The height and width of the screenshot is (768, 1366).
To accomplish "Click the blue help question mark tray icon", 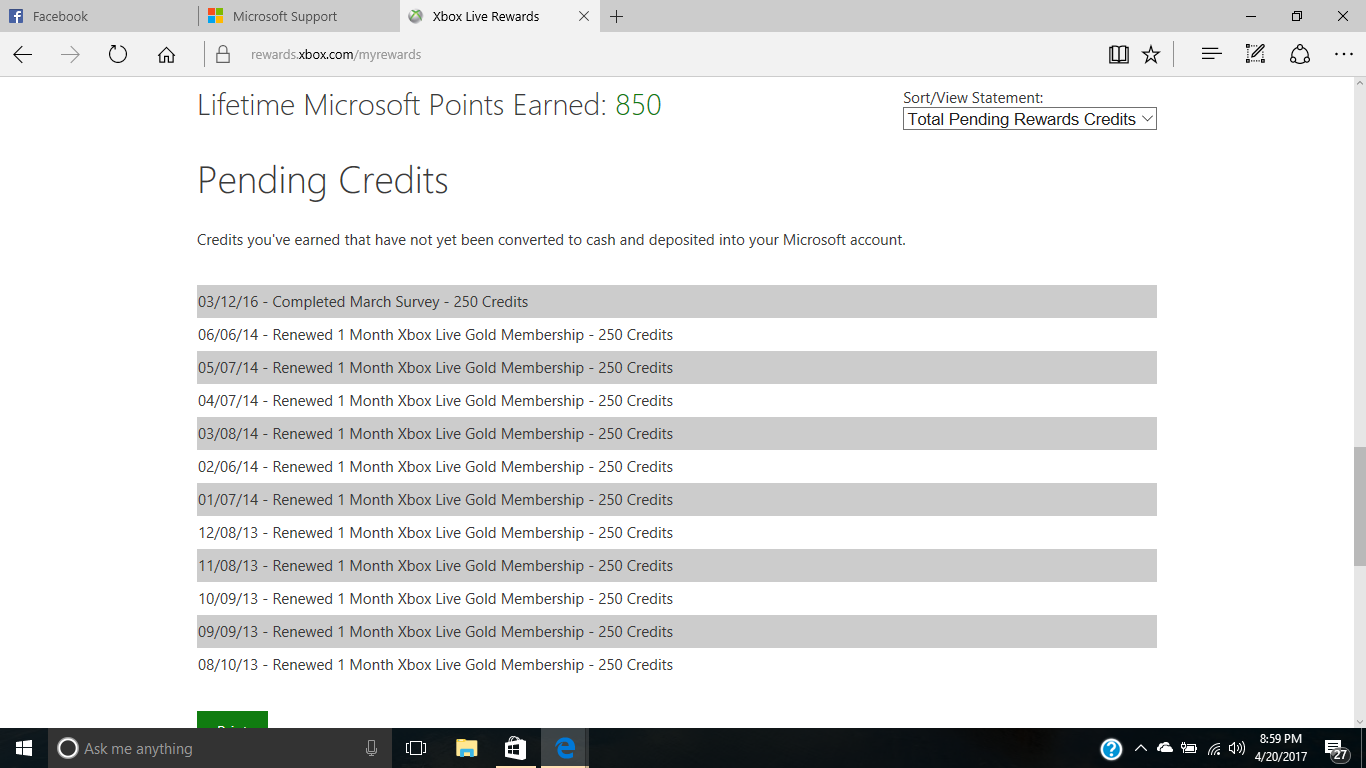I will pyautogui.click(x=1111, y=749).
